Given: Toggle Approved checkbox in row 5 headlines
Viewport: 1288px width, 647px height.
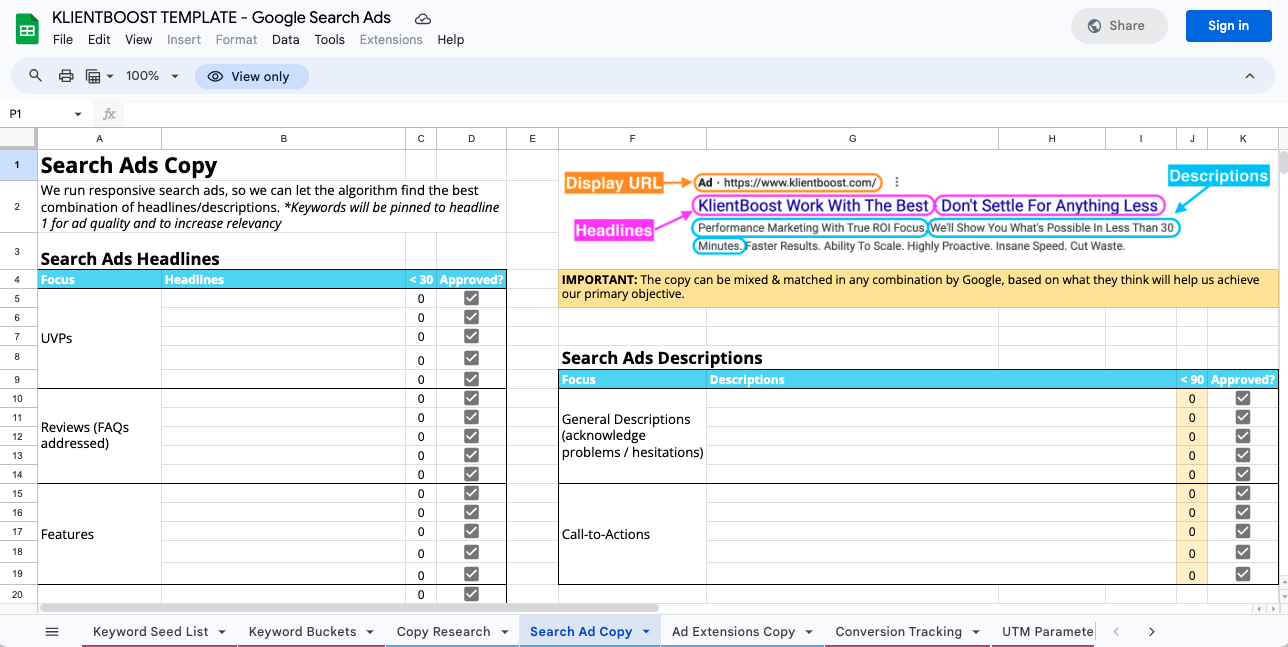Looking at the screenshot, I should (x=471, y=298).
